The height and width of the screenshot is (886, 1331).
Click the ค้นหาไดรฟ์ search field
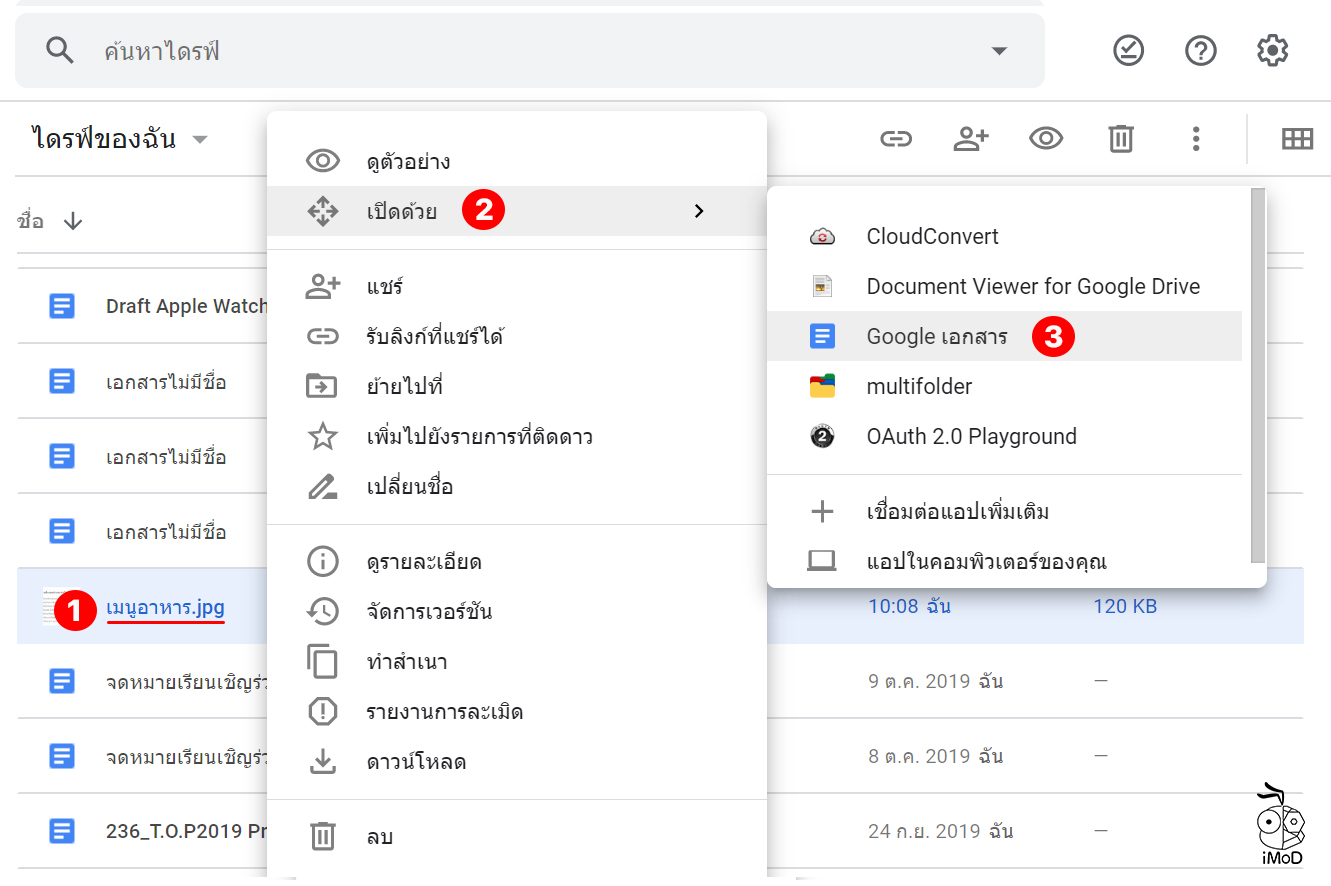coord(500,51)
